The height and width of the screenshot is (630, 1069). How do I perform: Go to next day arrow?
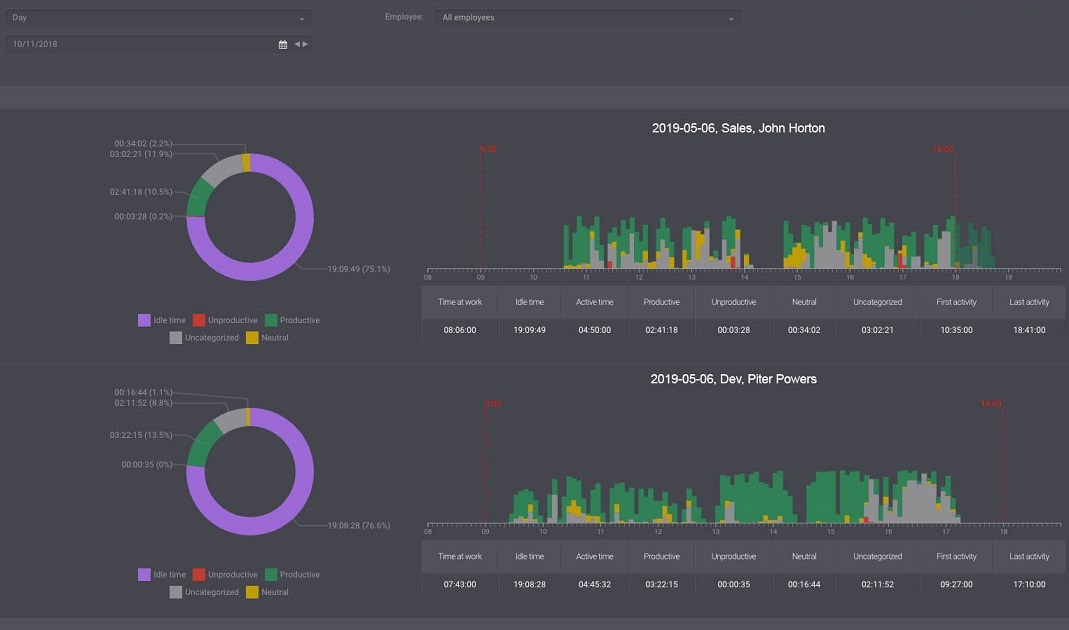tap(305, 44)
